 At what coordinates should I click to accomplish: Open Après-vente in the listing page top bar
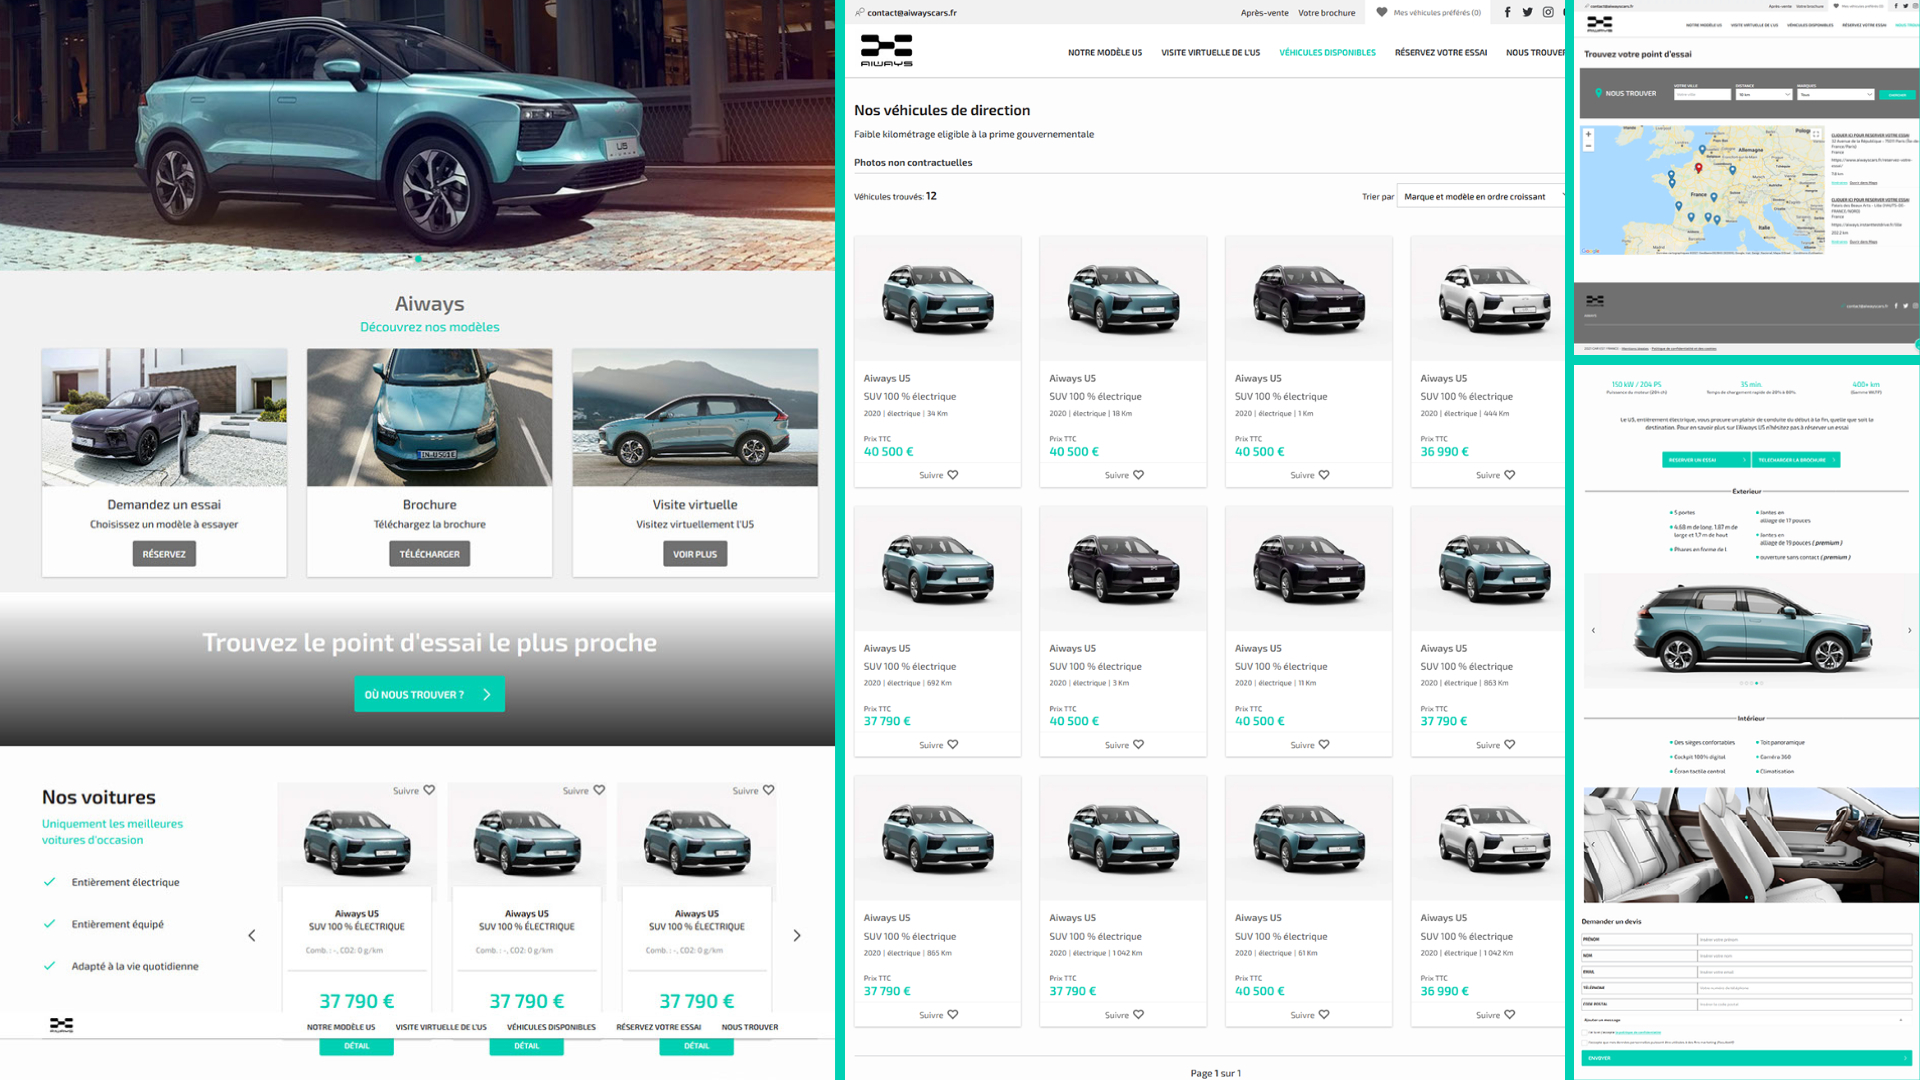1264,13
